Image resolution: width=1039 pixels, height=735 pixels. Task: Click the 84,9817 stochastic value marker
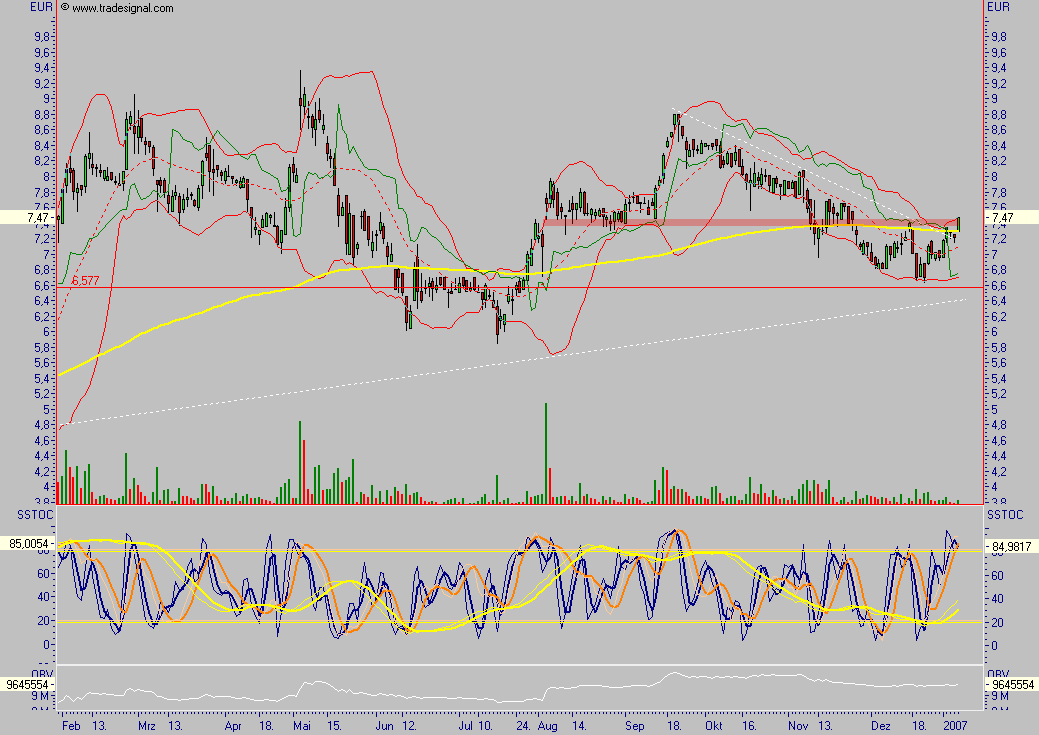pos(1008,547)
